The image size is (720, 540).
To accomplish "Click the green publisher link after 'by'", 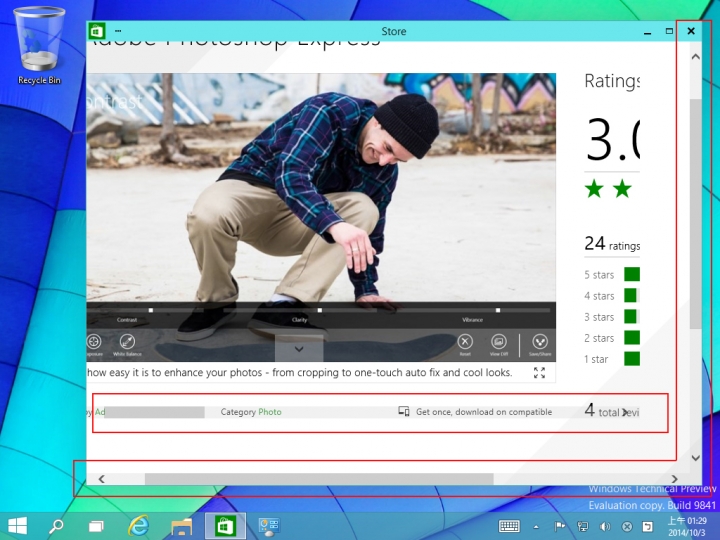I will 100,412.
